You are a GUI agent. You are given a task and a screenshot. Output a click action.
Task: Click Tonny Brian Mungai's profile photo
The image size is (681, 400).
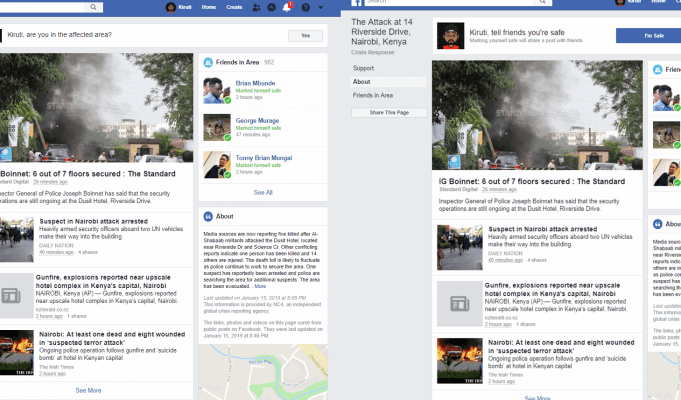tap(217, 165)
